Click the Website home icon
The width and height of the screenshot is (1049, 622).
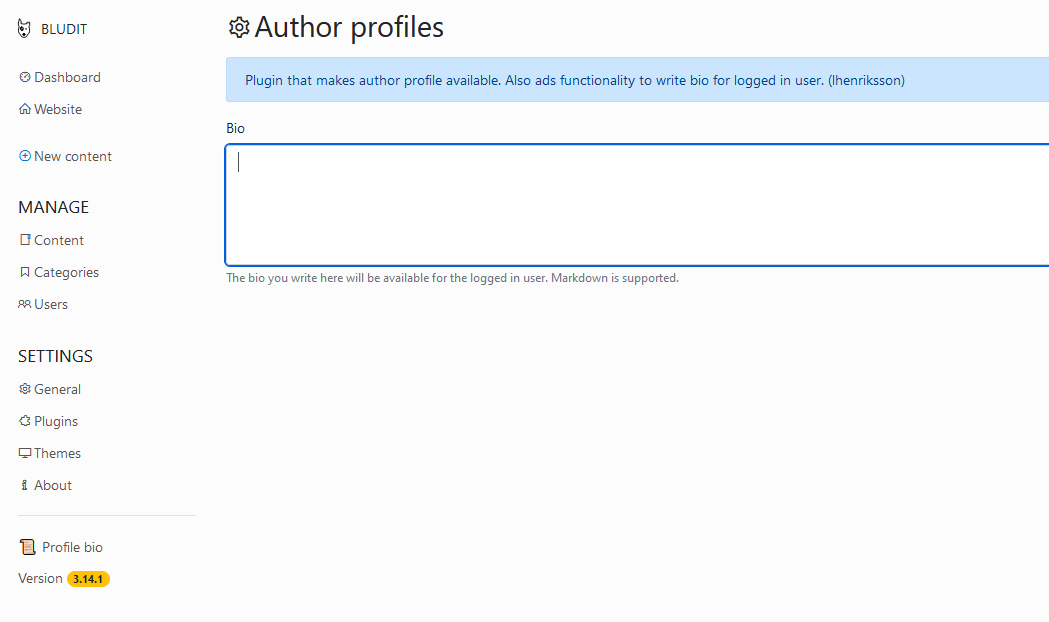[x=23, y=109]
